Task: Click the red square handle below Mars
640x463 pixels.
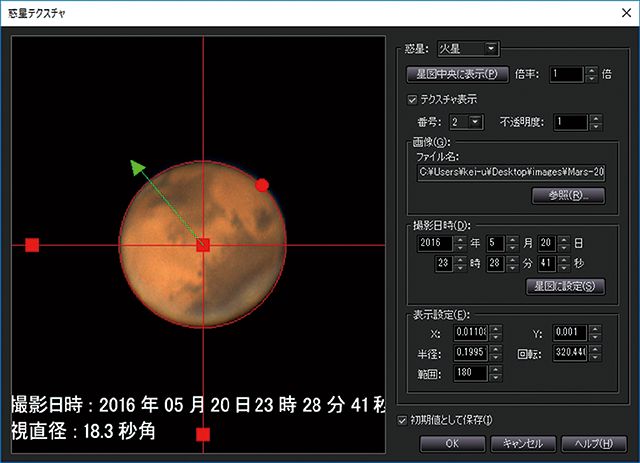Action: pos(203,434)
